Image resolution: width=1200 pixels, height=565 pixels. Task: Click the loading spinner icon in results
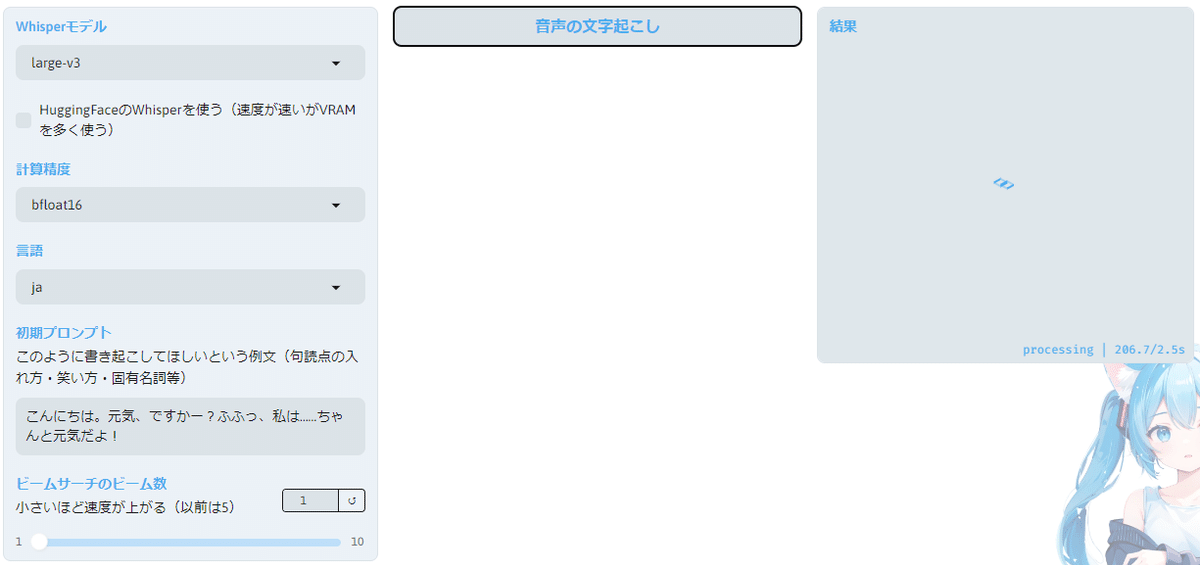point(1004,184)
